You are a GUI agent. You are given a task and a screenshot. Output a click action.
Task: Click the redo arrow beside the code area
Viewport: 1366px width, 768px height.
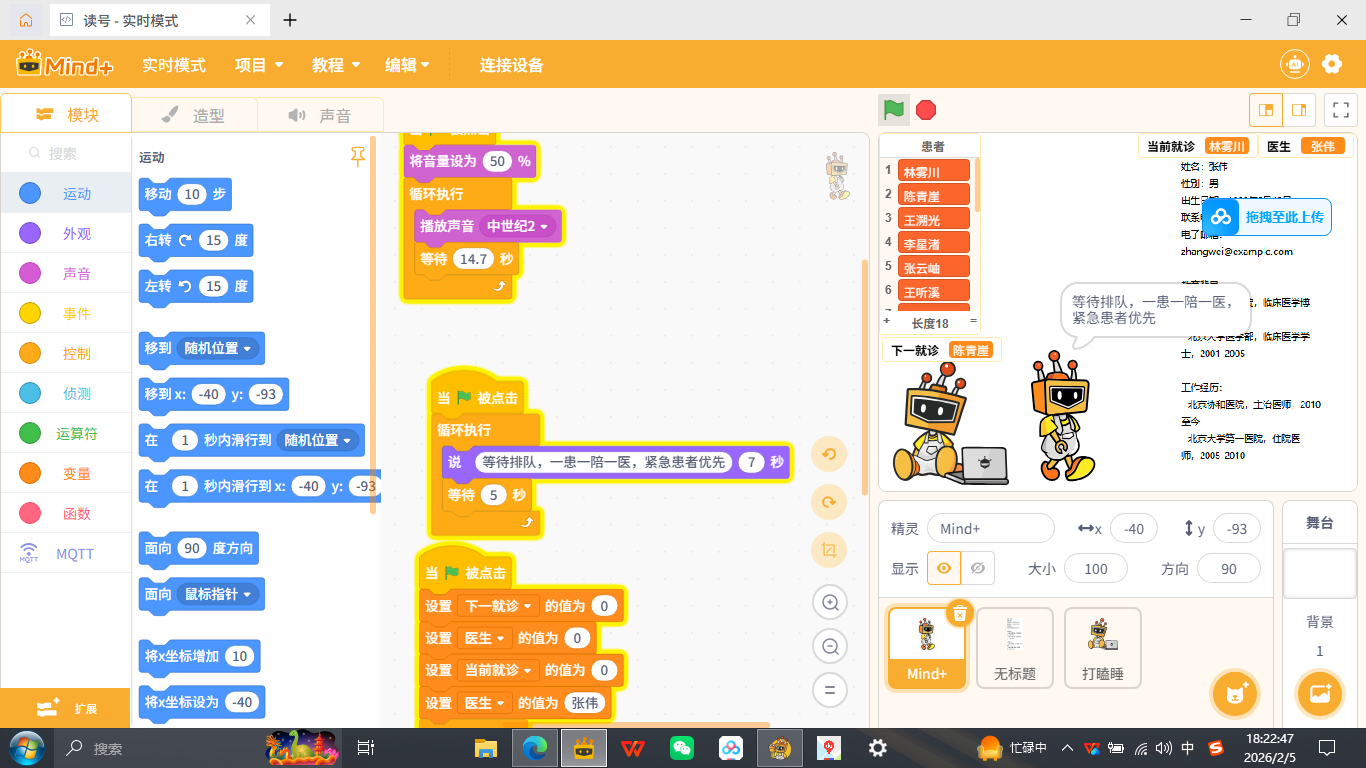click(829, 502)
